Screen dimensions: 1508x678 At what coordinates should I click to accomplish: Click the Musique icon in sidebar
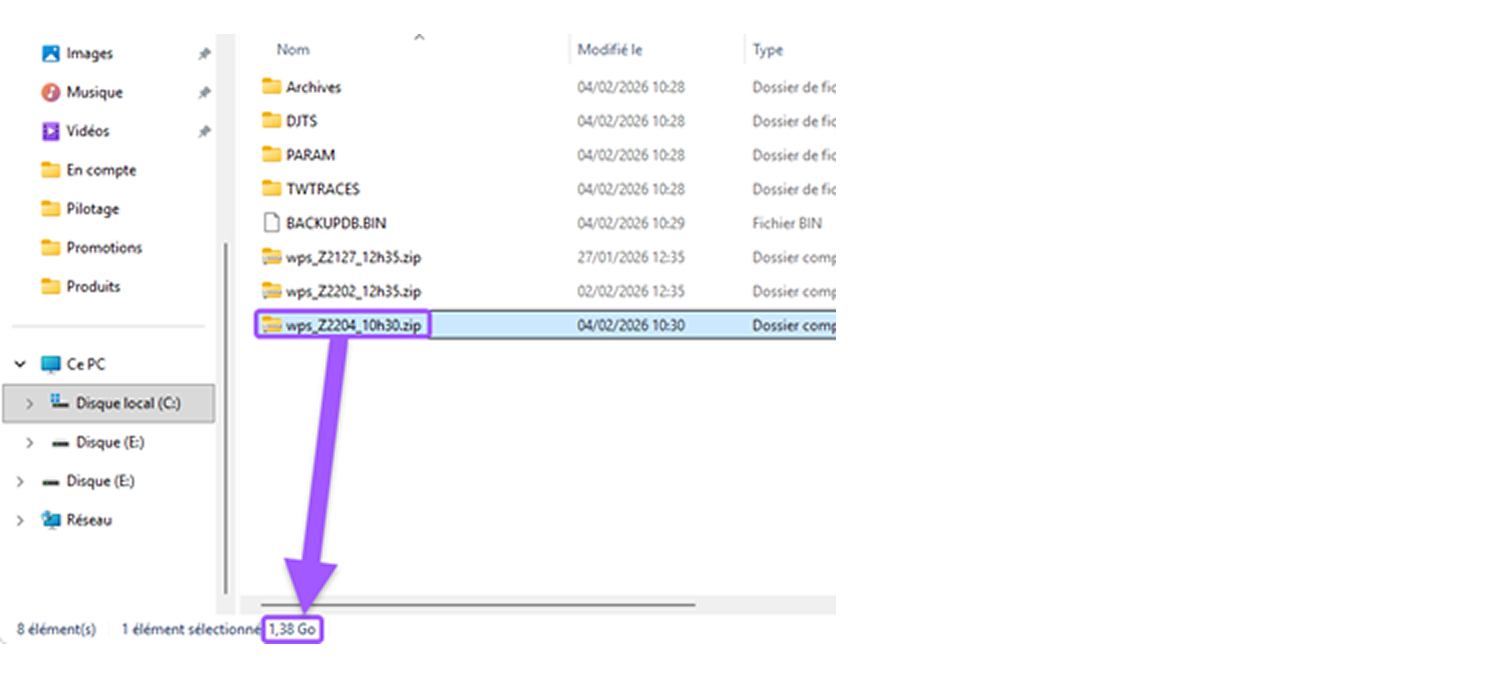50,93
